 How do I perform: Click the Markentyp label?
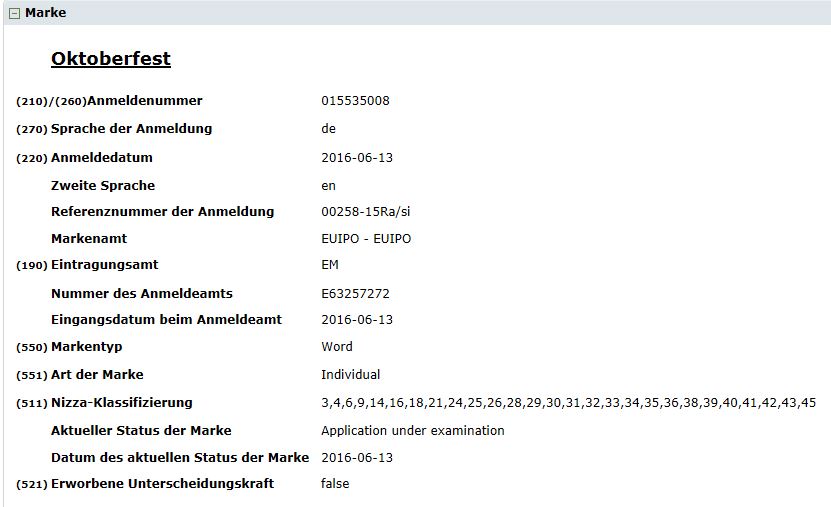pyautogui.click(x=86, y=347)
